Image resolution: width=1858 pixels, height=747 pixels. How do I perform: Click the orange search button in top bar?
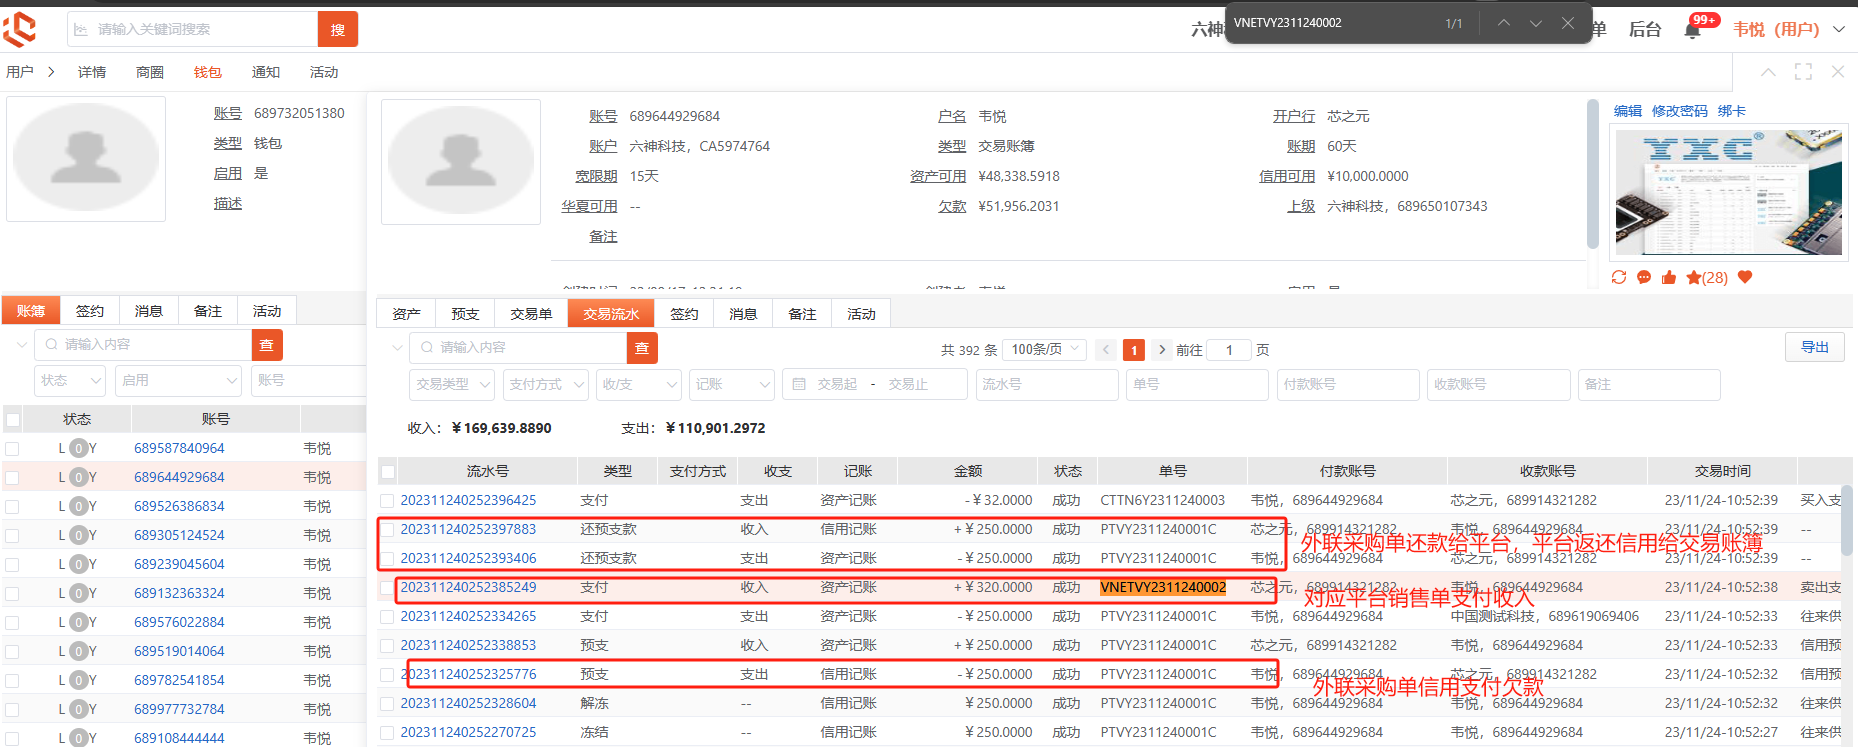338,29
